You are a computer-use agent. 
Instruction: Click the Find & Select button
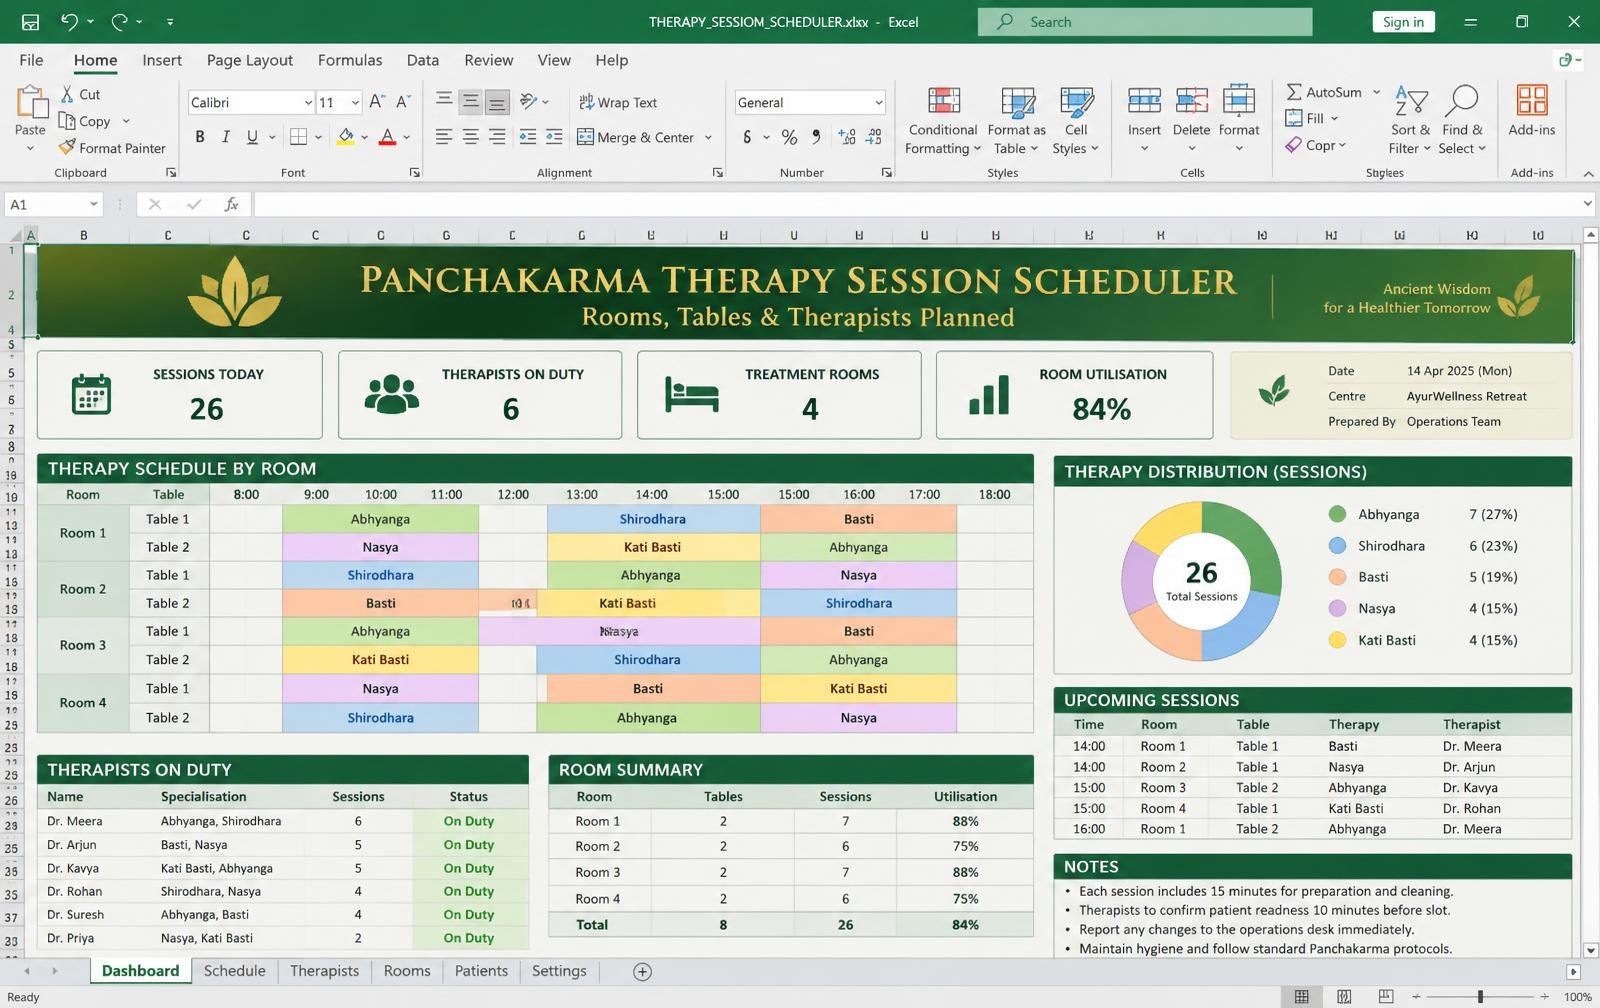(x=1462, y=121)
